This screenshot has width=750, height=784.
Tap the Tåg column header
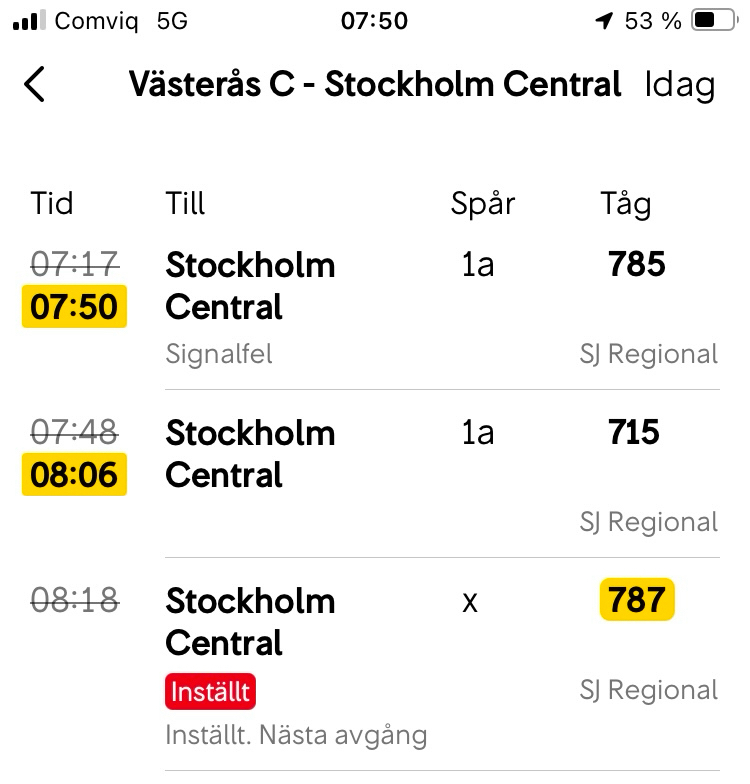pyautogui.click(x=625, y=204)
